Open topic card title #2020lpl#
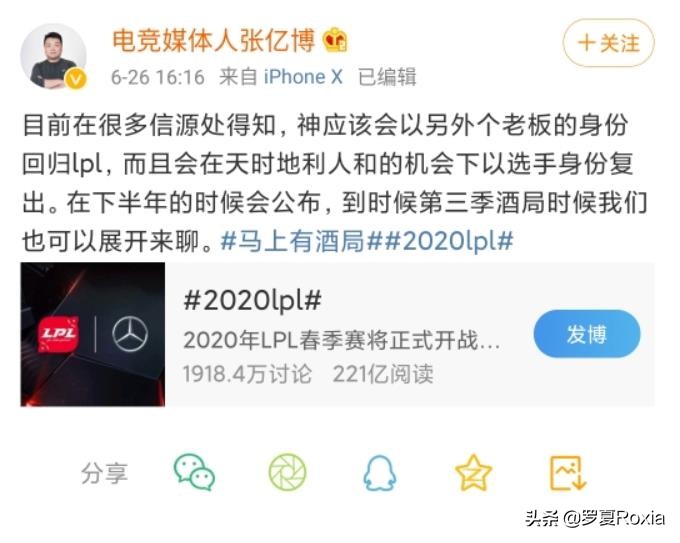680x543 pixels. pos(252,300)
